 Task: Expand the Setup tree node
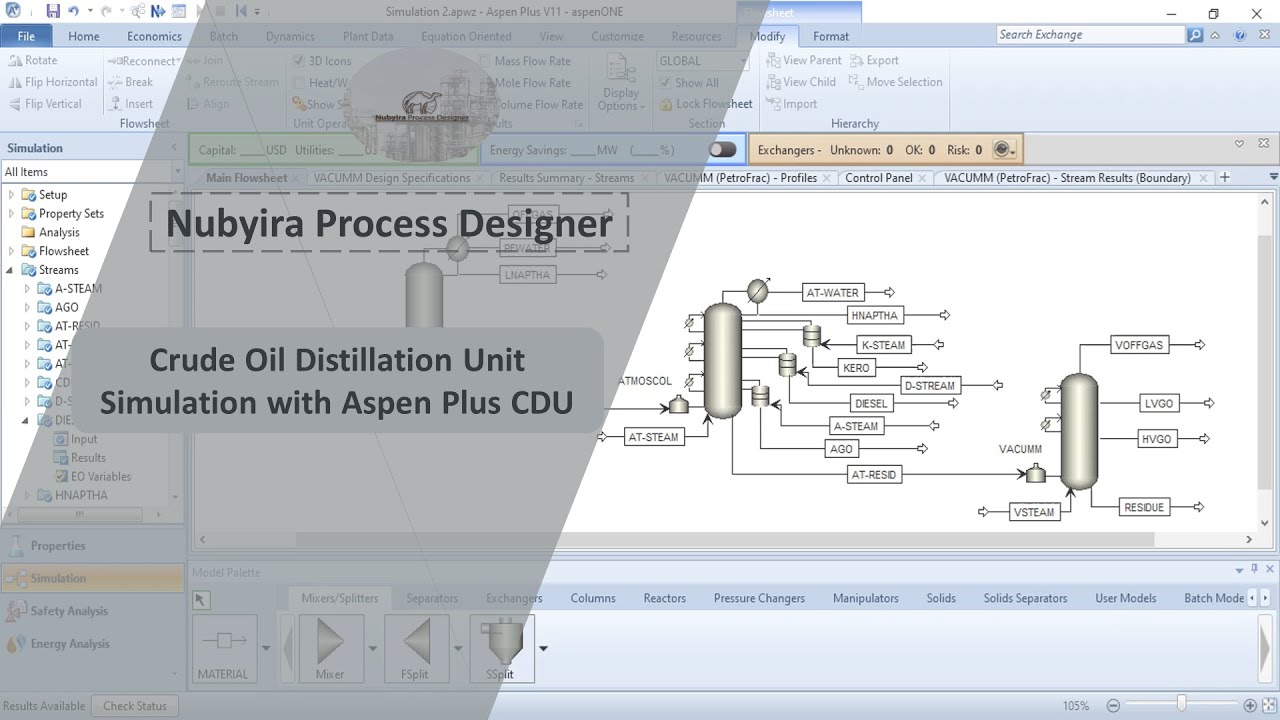click(x=12, y=195)
